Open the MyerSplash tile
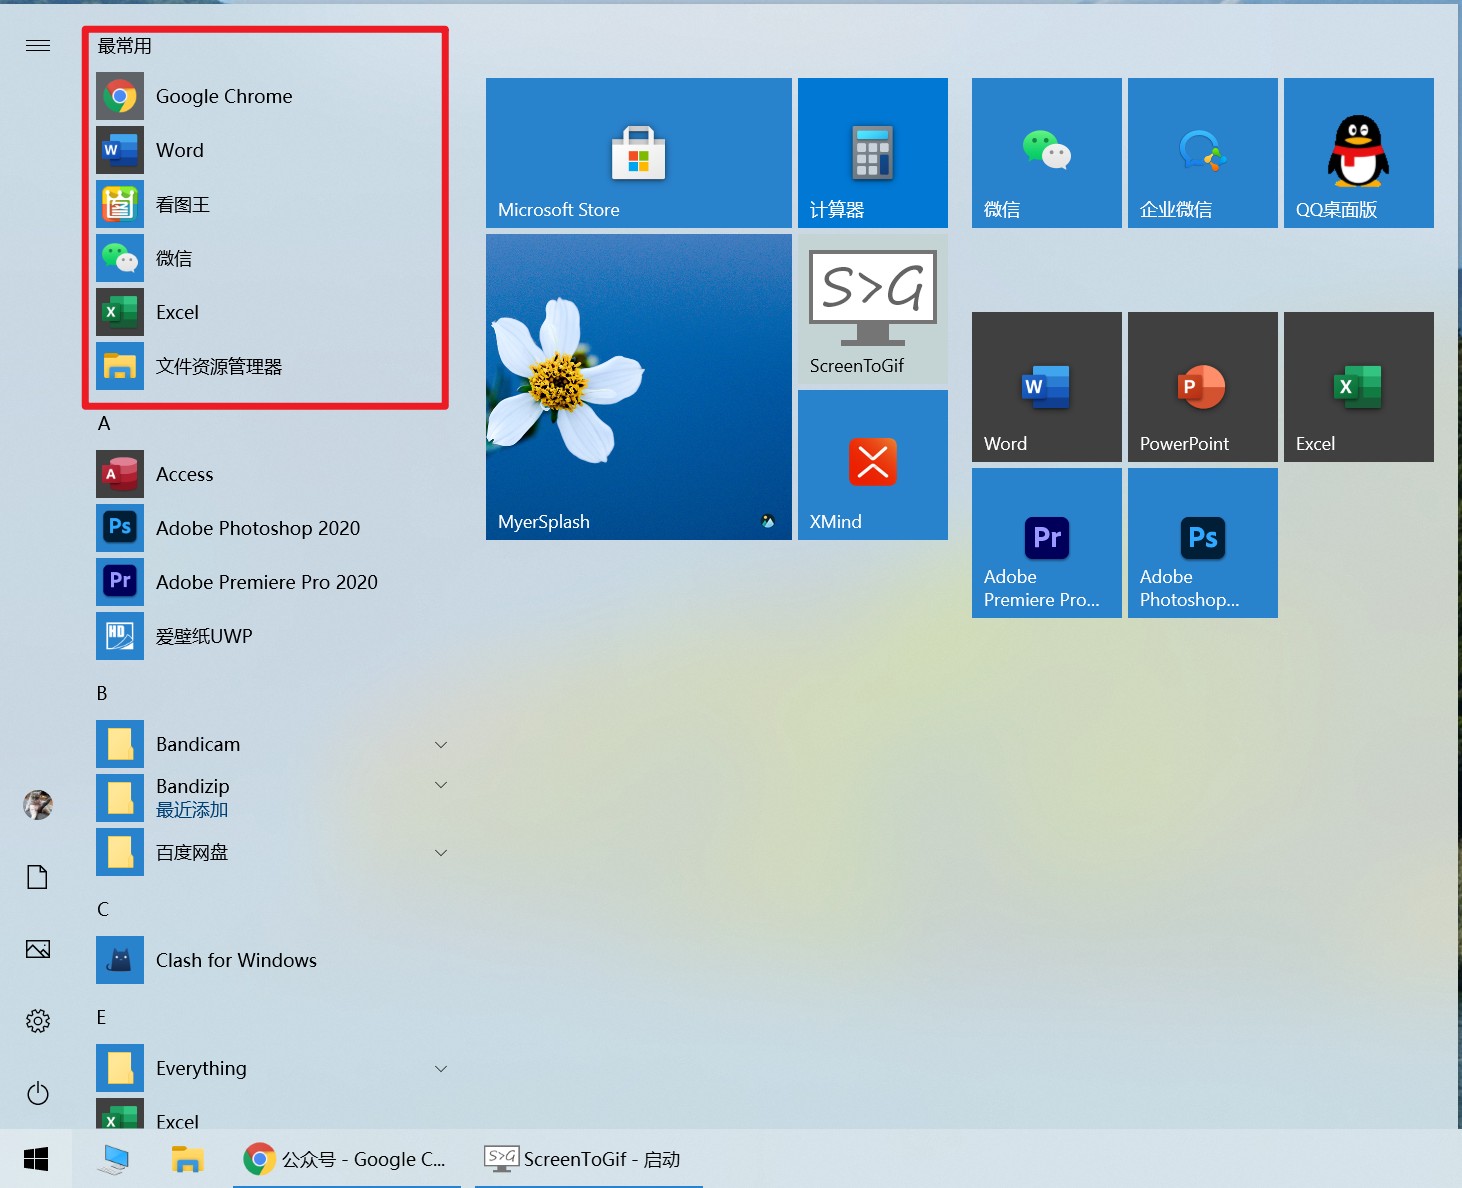 coord(639,387)
